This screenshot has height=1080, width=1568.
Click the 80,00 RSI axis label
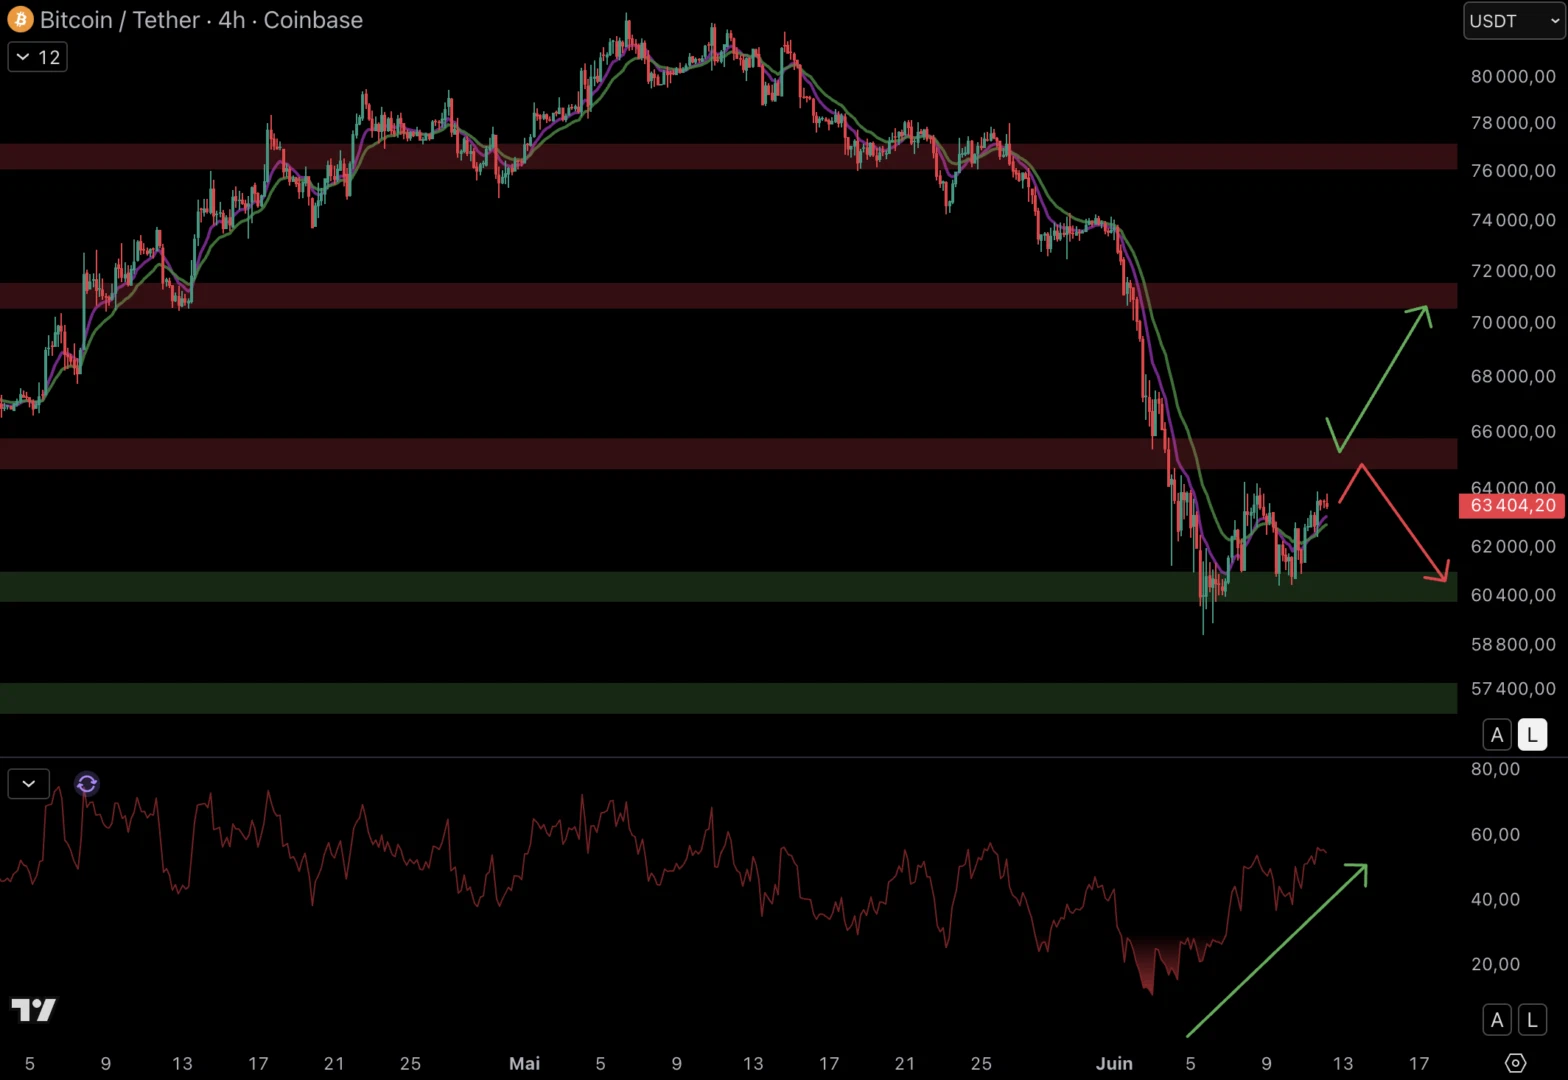click(1495, 769)
